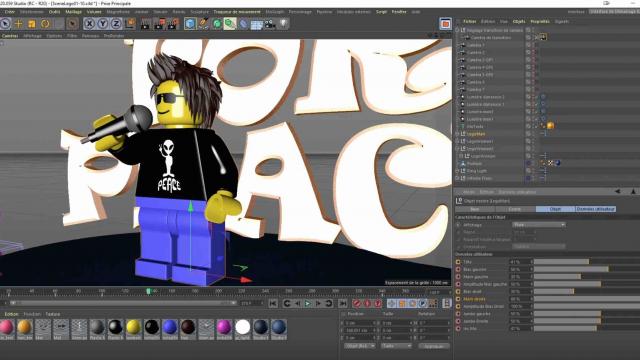This screenshot has width=640, height=360.
Task: Click the floor environment grid icon
Action: point(257,24)
